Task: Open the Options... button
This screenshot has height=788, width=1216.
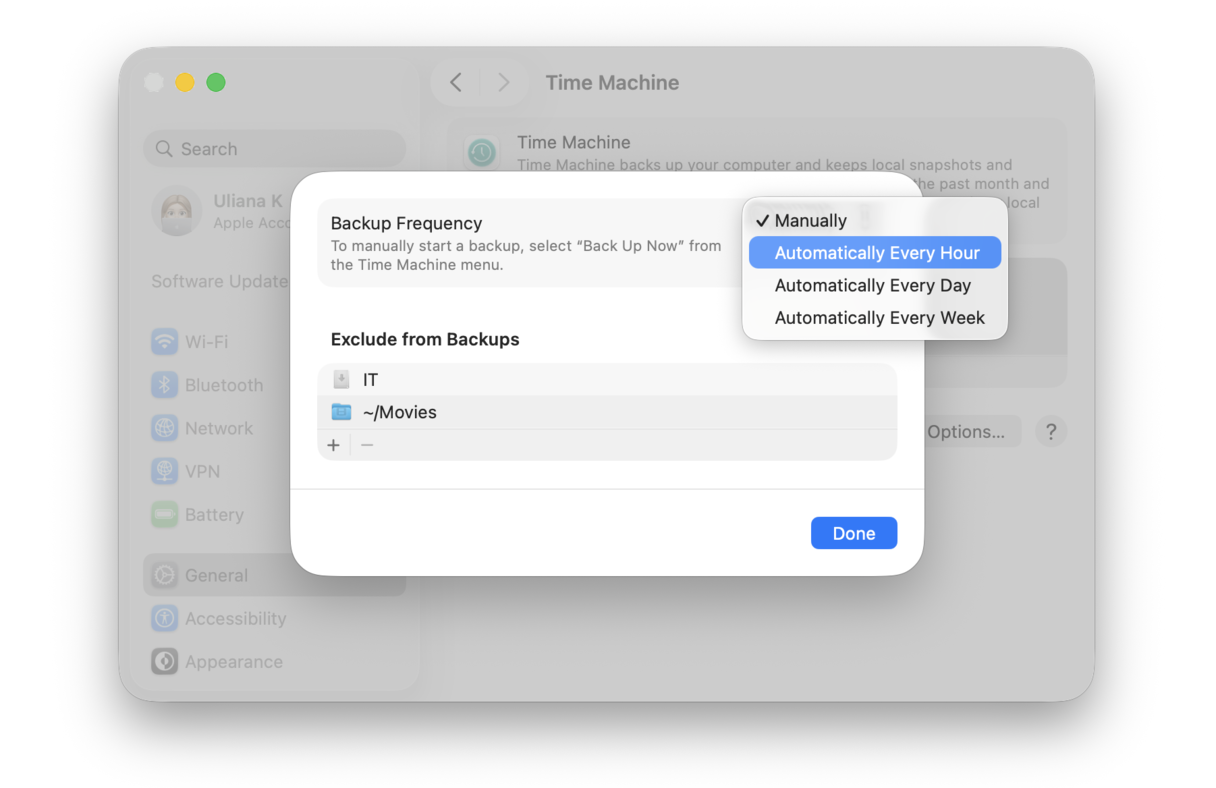Action: tap(966, 432)
